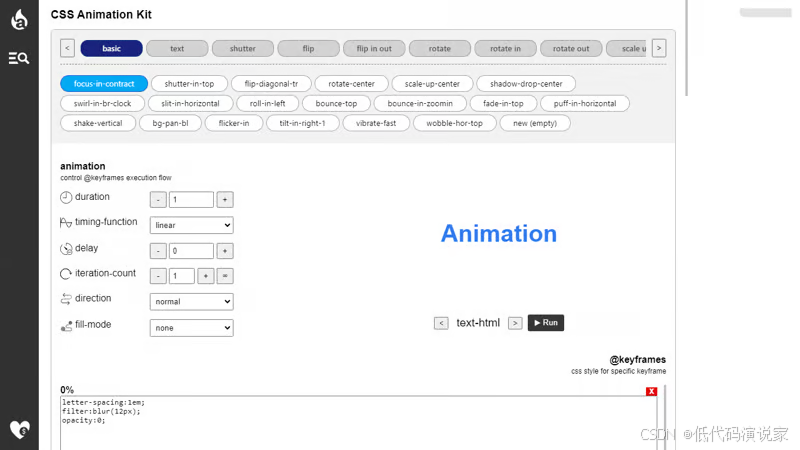Select the rotate-center preset
Screen dimensions: 800x450
[352, 84]
